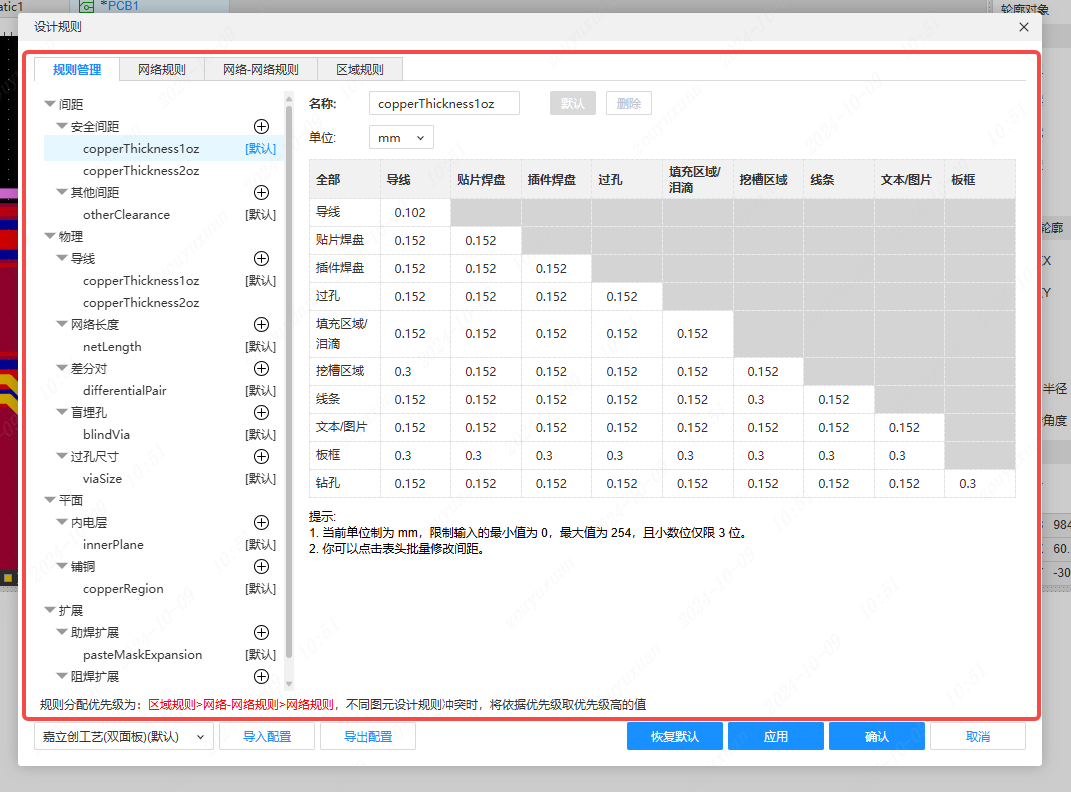1071x792 pixels.
Task: Add a new 过孔尺寸 rule with plus icon
Action: [x=261, y=456]
